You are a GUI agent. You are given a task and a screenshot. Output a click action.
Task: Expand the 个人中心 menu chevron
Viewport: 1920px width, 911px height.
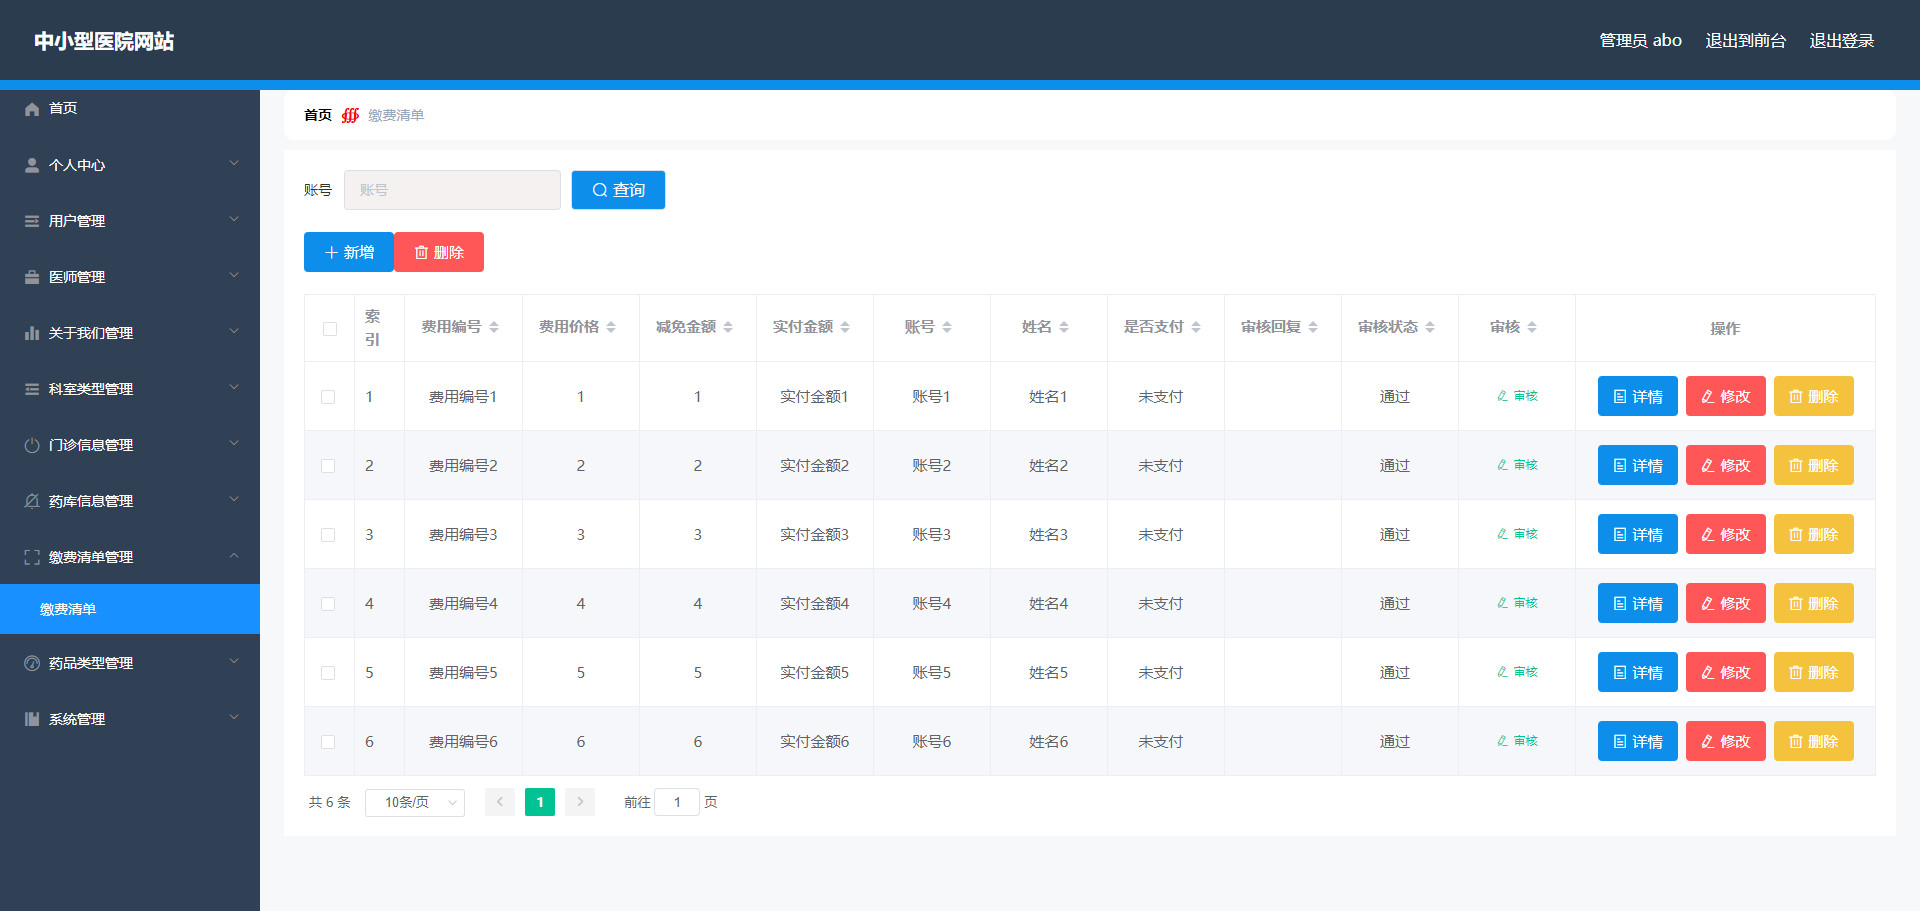point(234,163)
